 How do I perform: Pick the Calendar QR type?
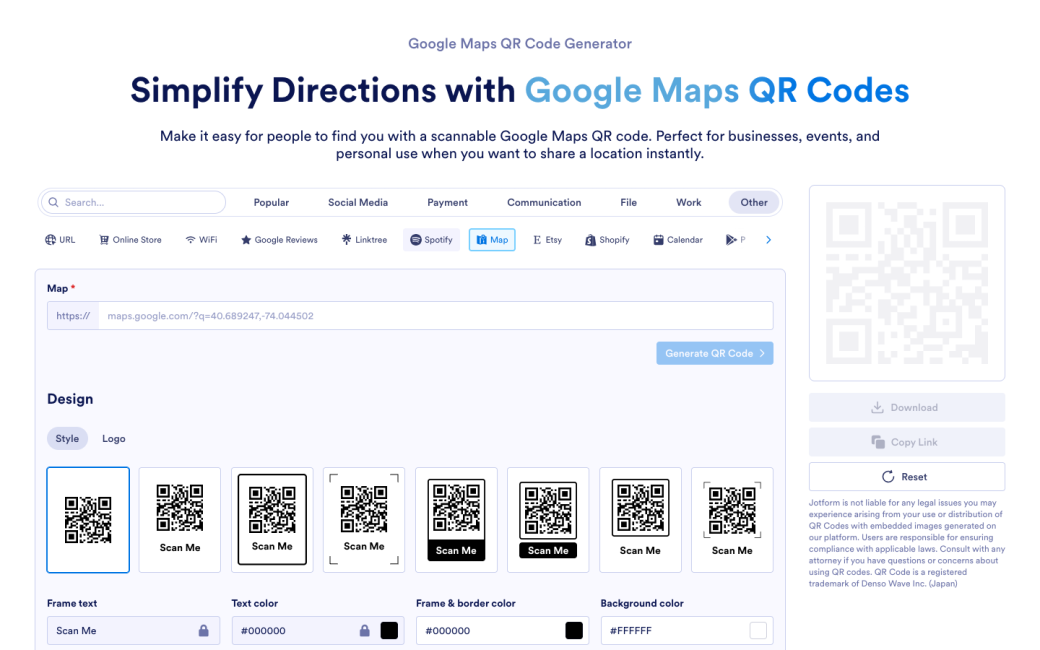[678, 239]
